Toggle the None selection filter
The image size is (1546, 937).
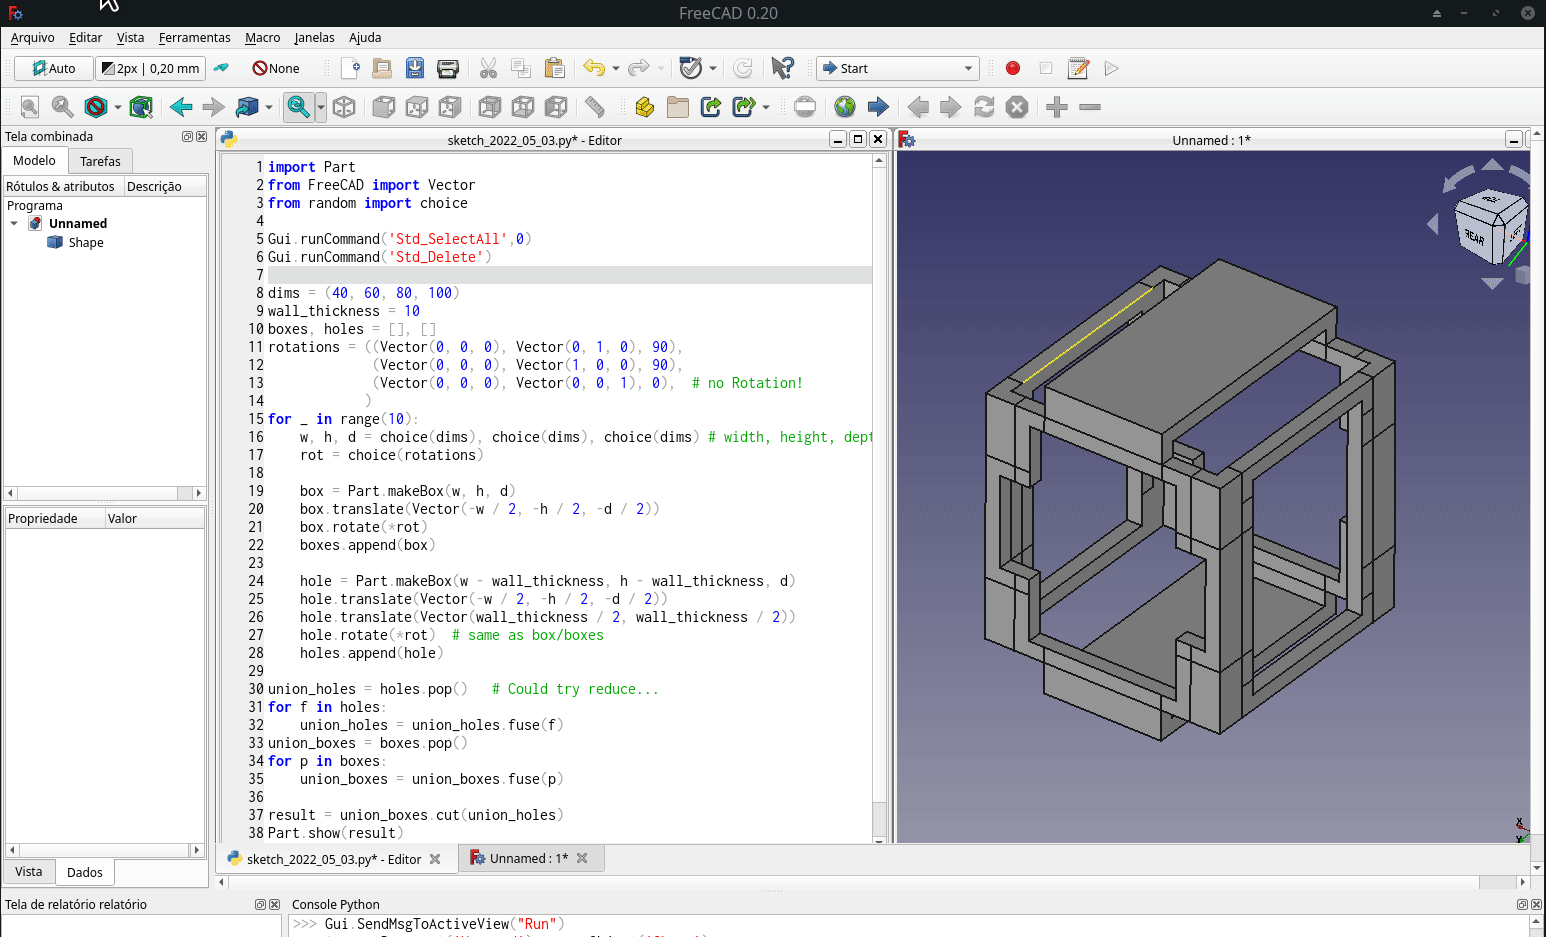(276, 68)
